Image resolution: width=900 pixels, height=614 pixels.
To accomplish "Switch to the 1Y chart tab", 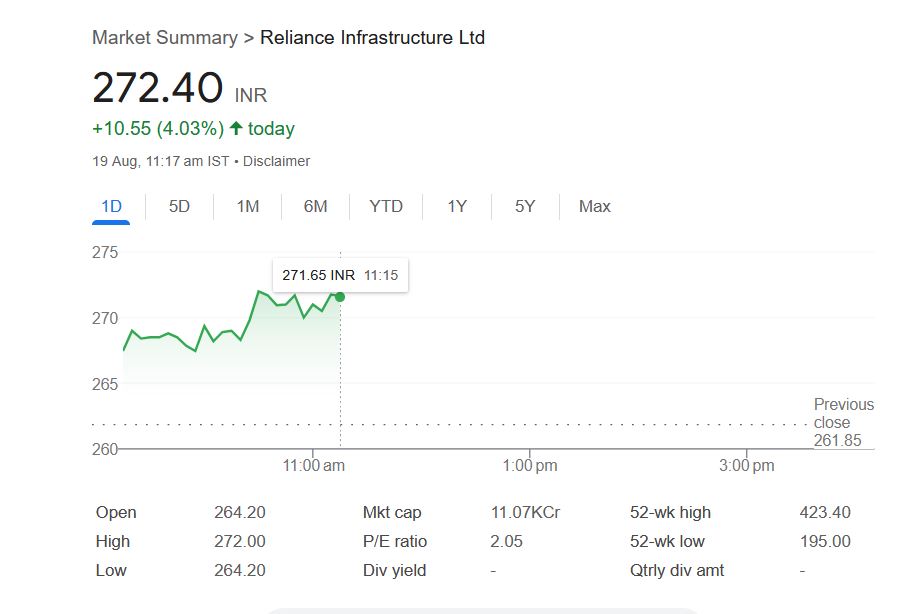I will point(457,206).
